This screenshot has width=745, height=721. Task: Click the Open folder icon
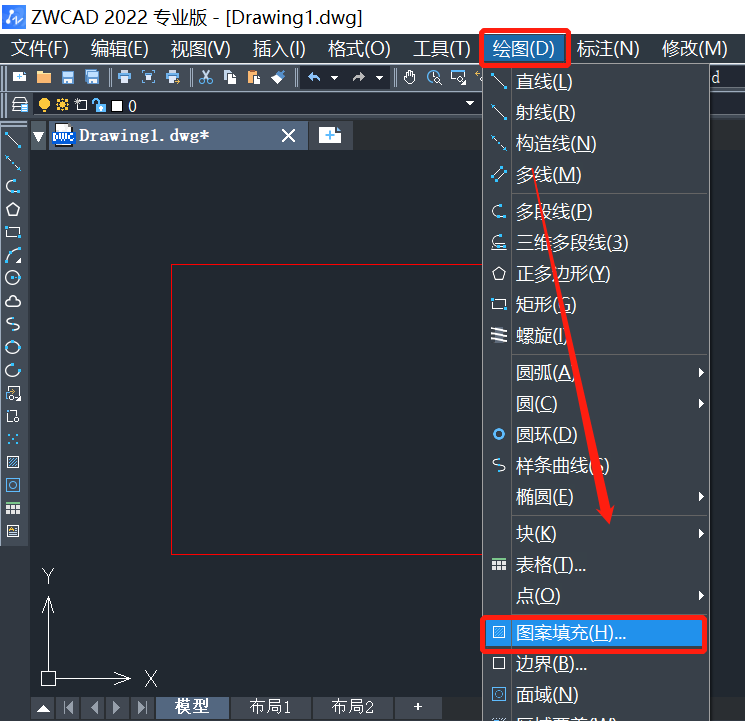coord(44,77)
